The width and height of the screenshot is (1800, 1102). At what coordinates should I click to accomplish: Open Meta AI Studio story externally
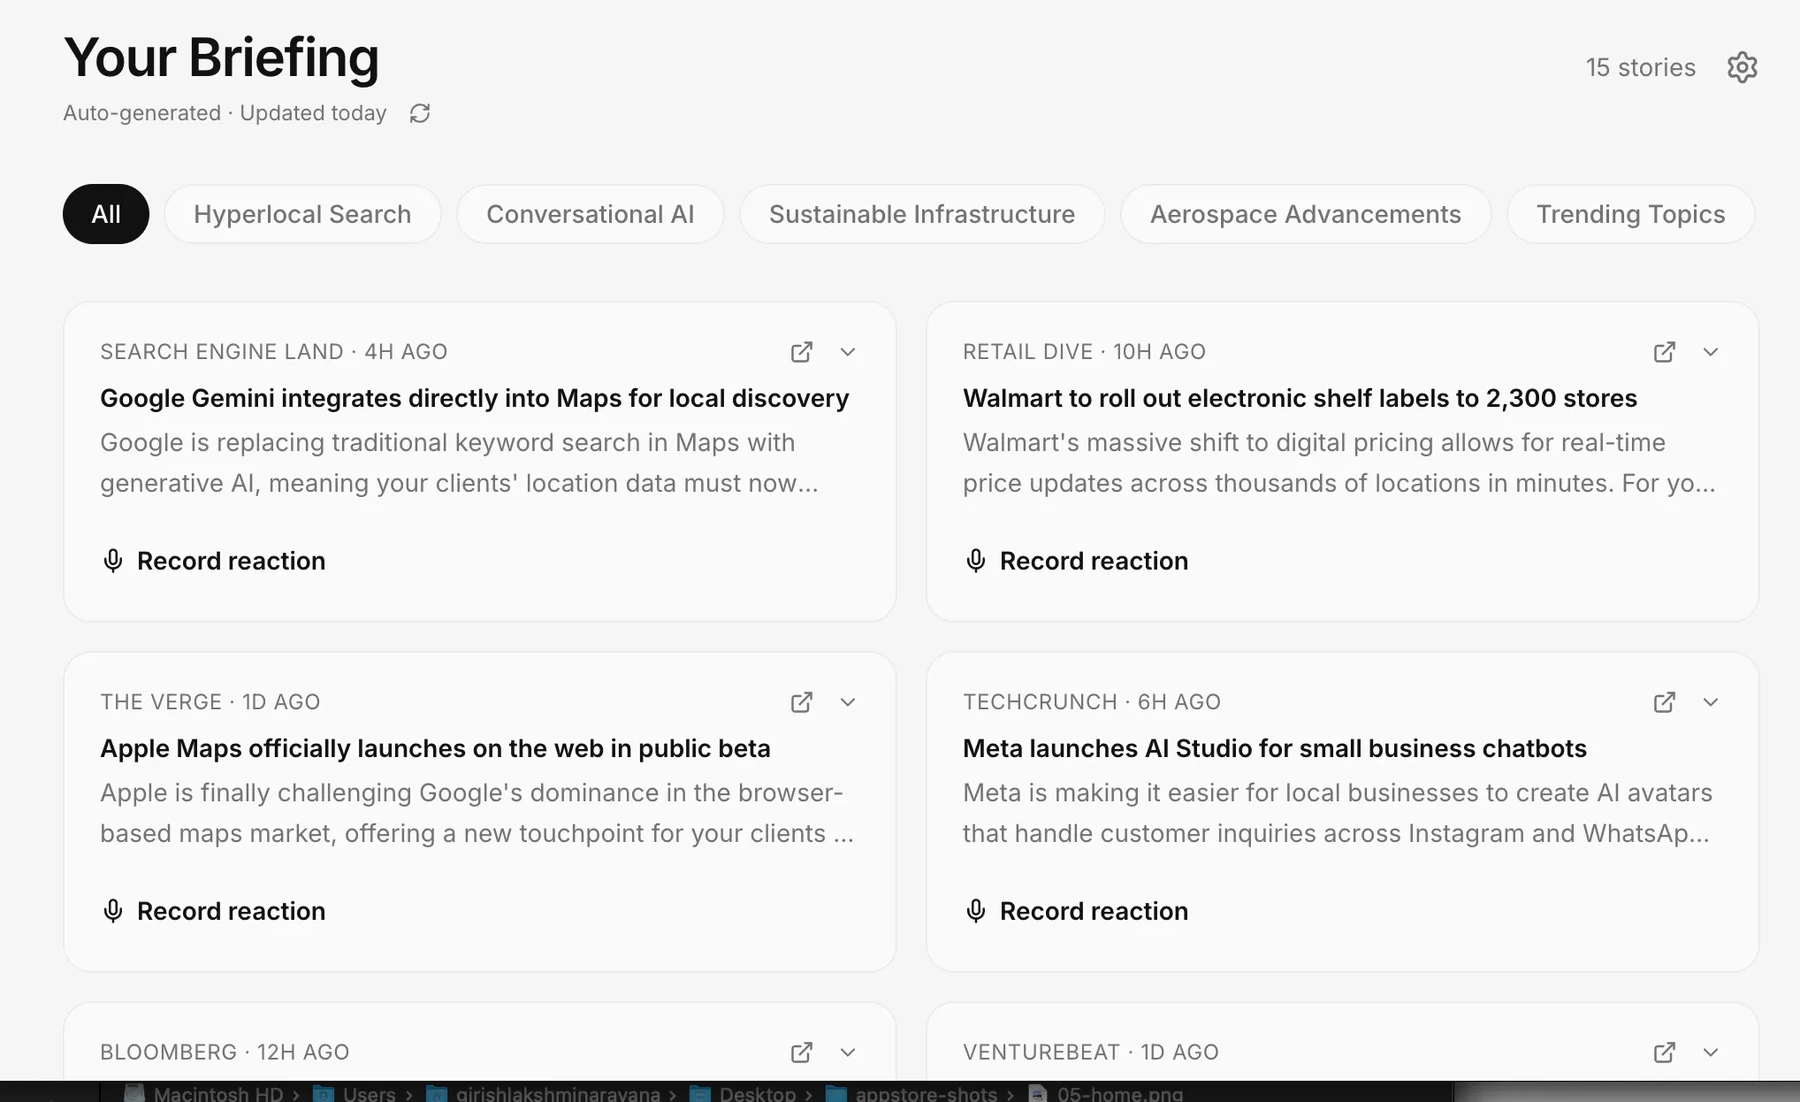(1664, 702)
